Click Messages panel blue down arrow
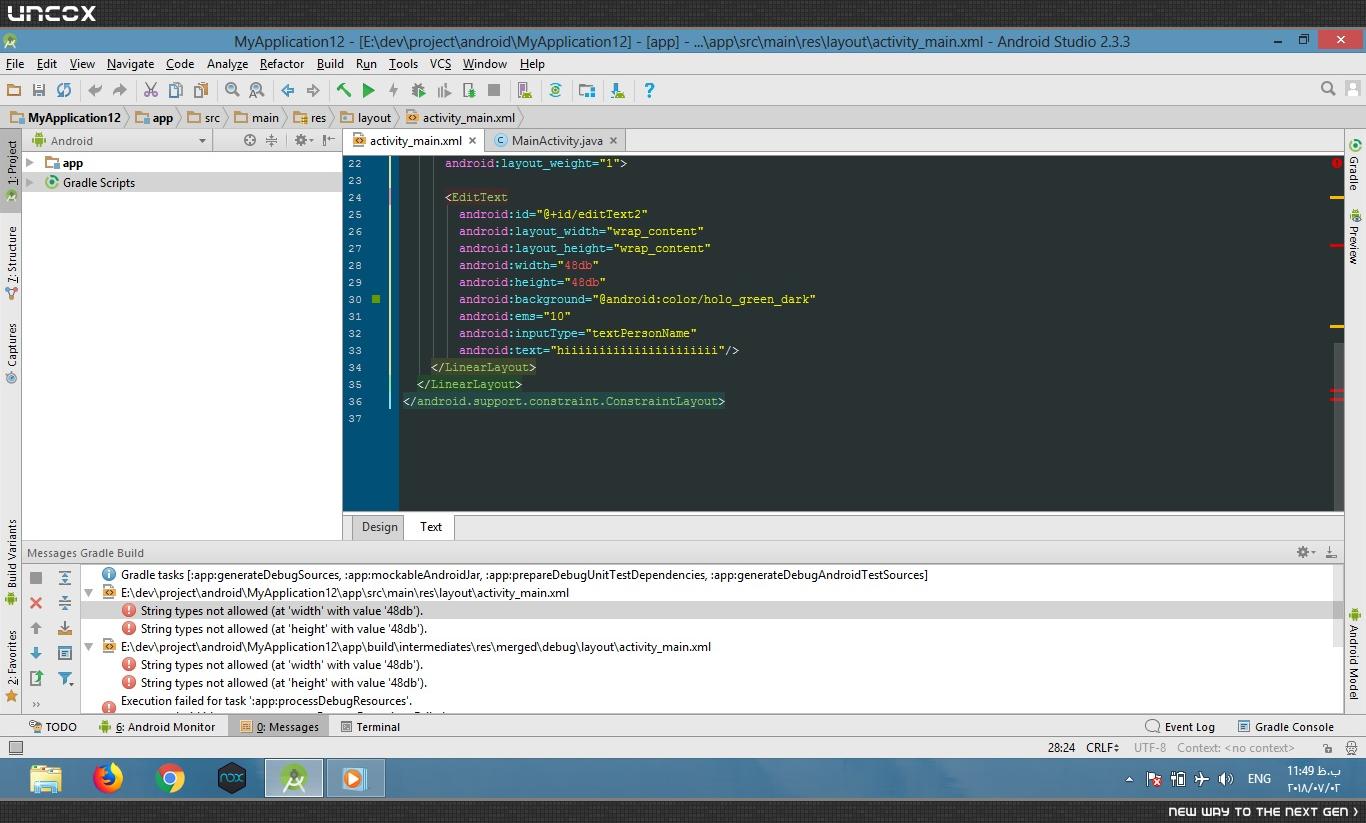 click(x=36, y=653)
